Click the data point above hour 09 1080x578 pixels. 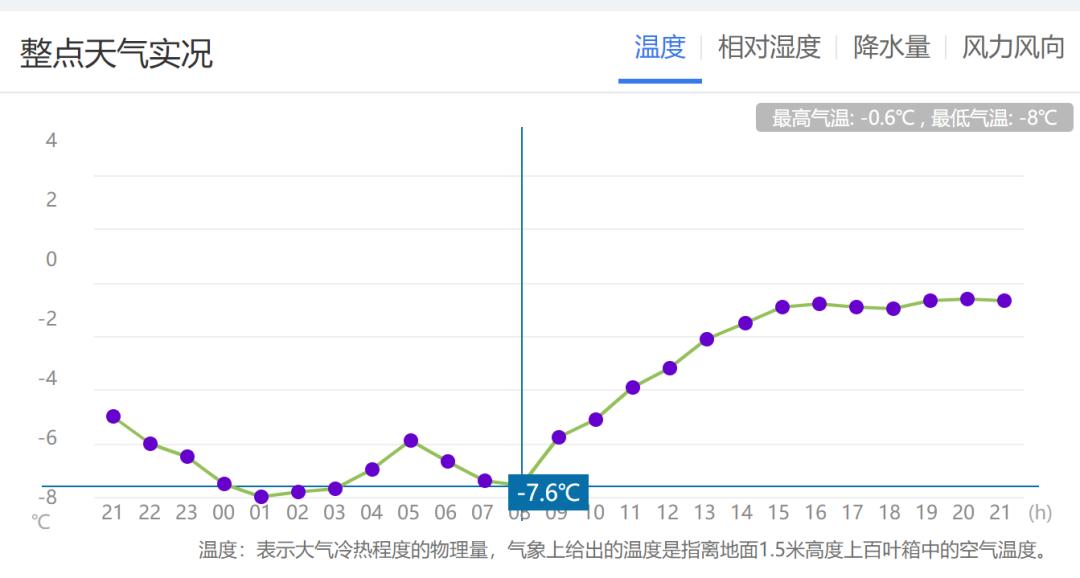pyautogui.click(x=559, y=437)
